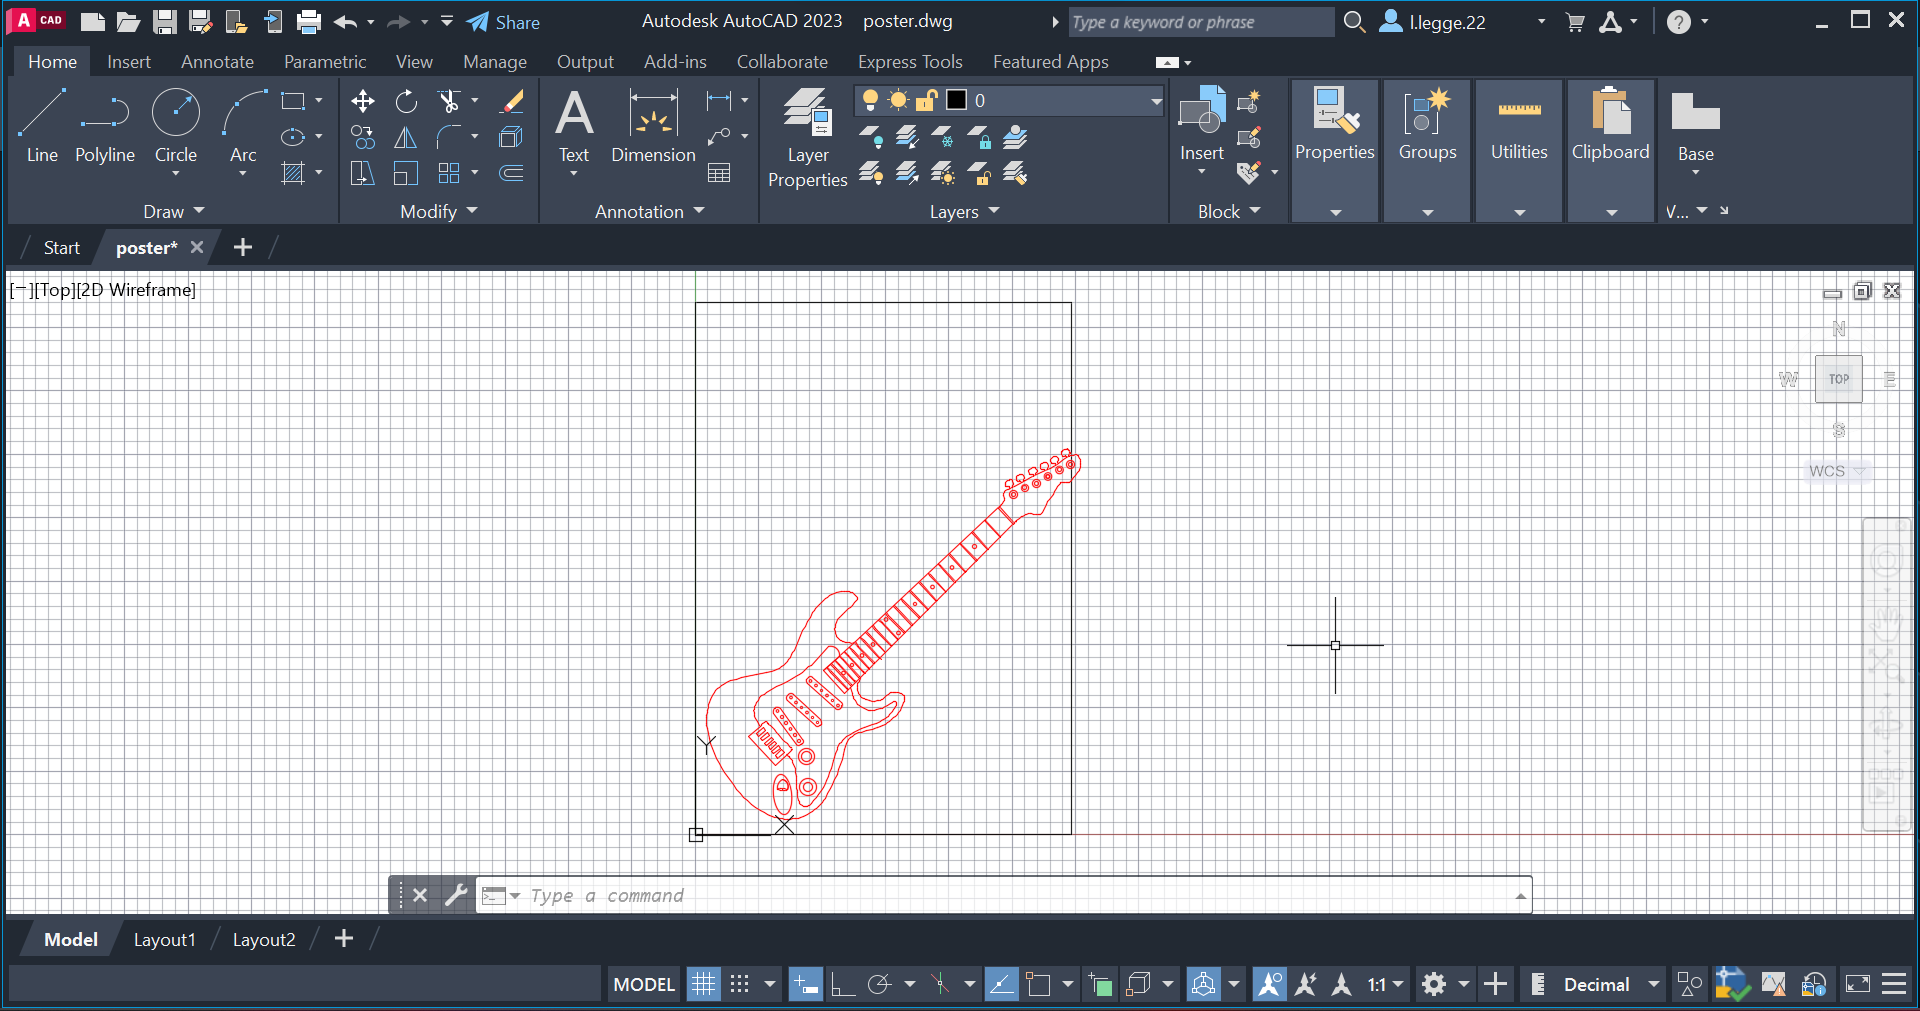Image resolution: width=1920 pixels, height=1011 pixels.
Task: Click the Mirror tool icon
Action: pos(406,137)
